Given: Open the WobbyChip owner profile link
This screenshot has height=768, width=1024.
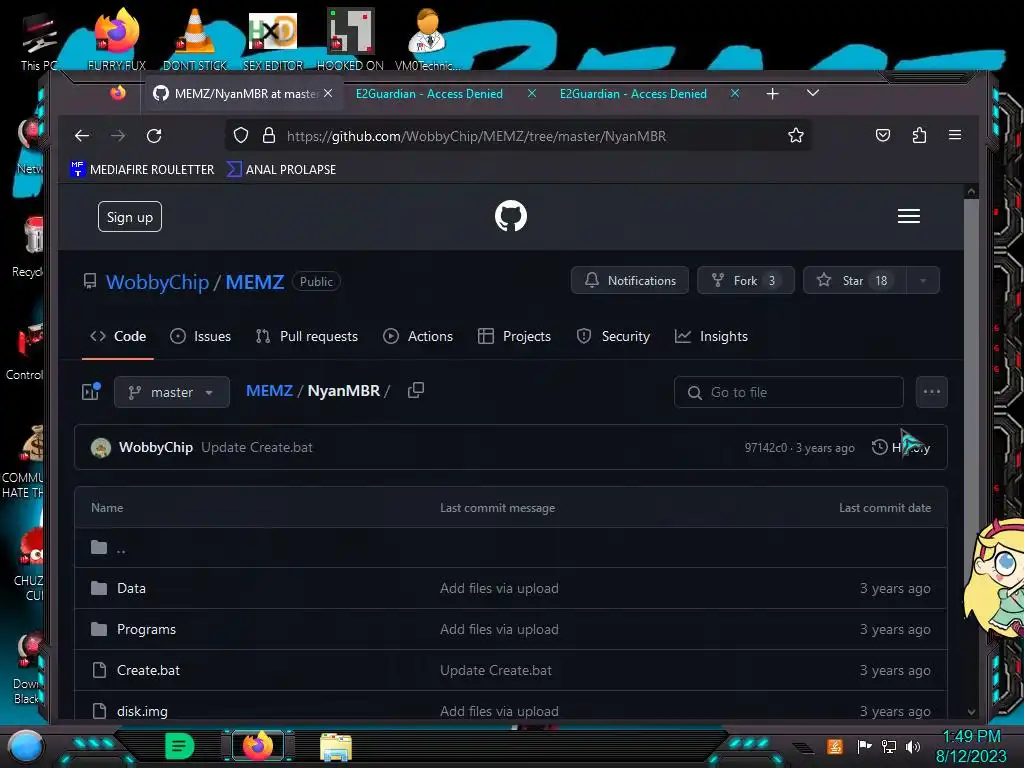Looking at the screenshot, I should [x=157, y=281].
